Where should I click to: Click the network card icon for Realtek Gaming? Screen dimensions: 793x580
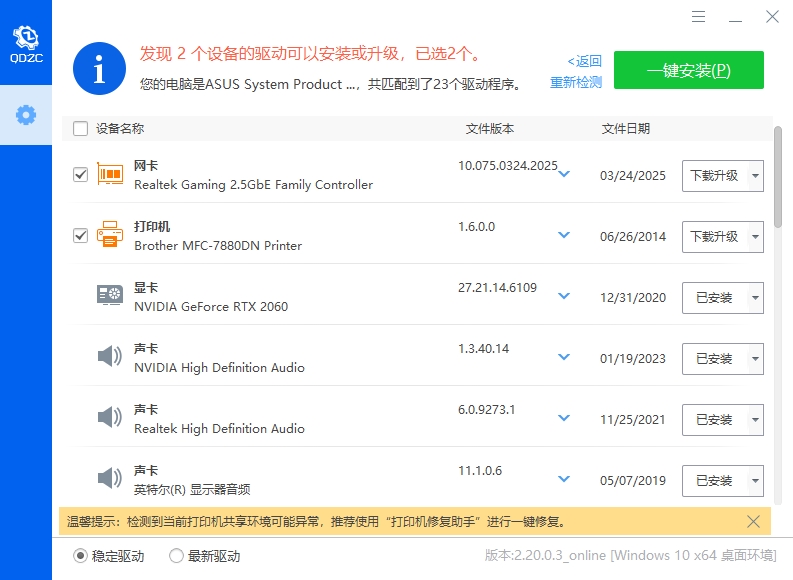(x=110, y=174)
